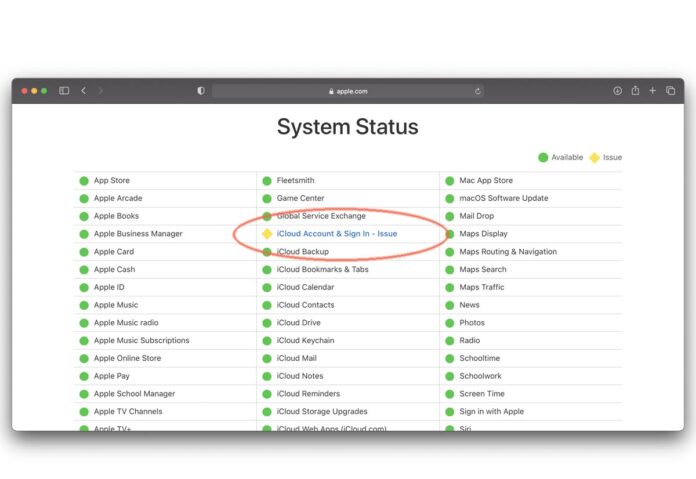Select iCloud Bookmarks & Tabs row
696x479 pixels.
click(348, 269)
